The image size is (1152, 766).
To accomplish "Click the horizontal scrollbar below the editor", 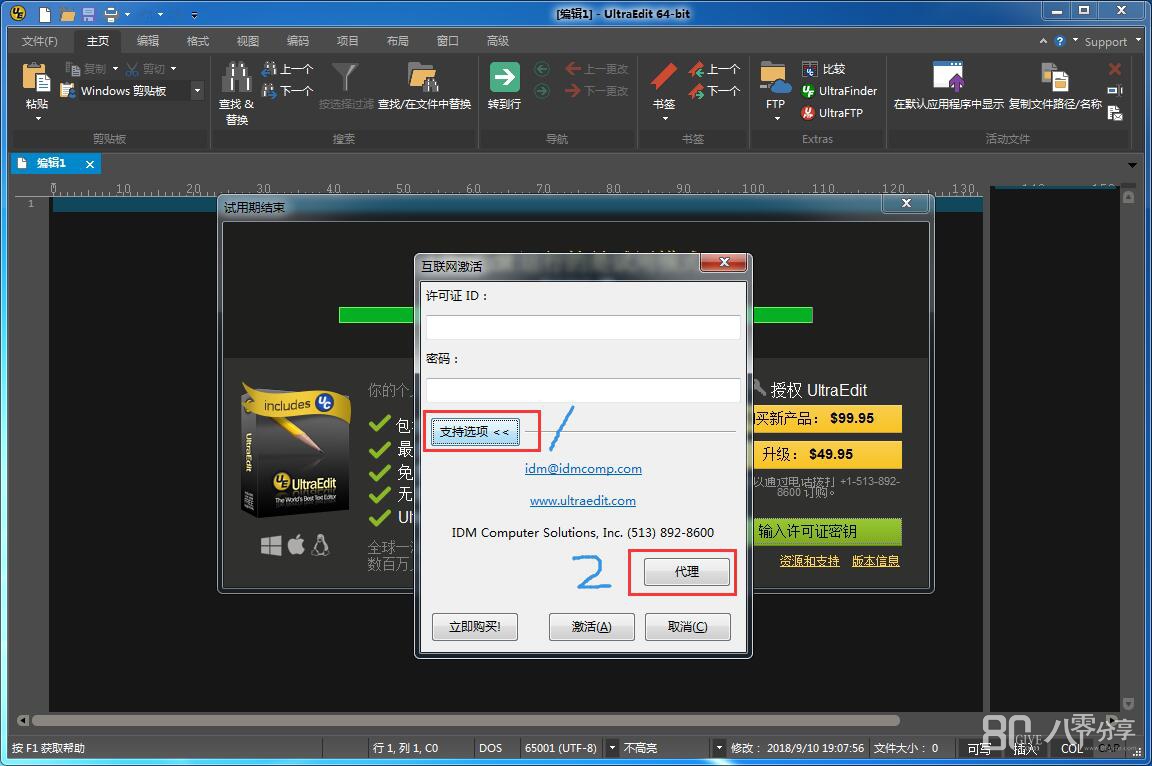I will (466, 720).
